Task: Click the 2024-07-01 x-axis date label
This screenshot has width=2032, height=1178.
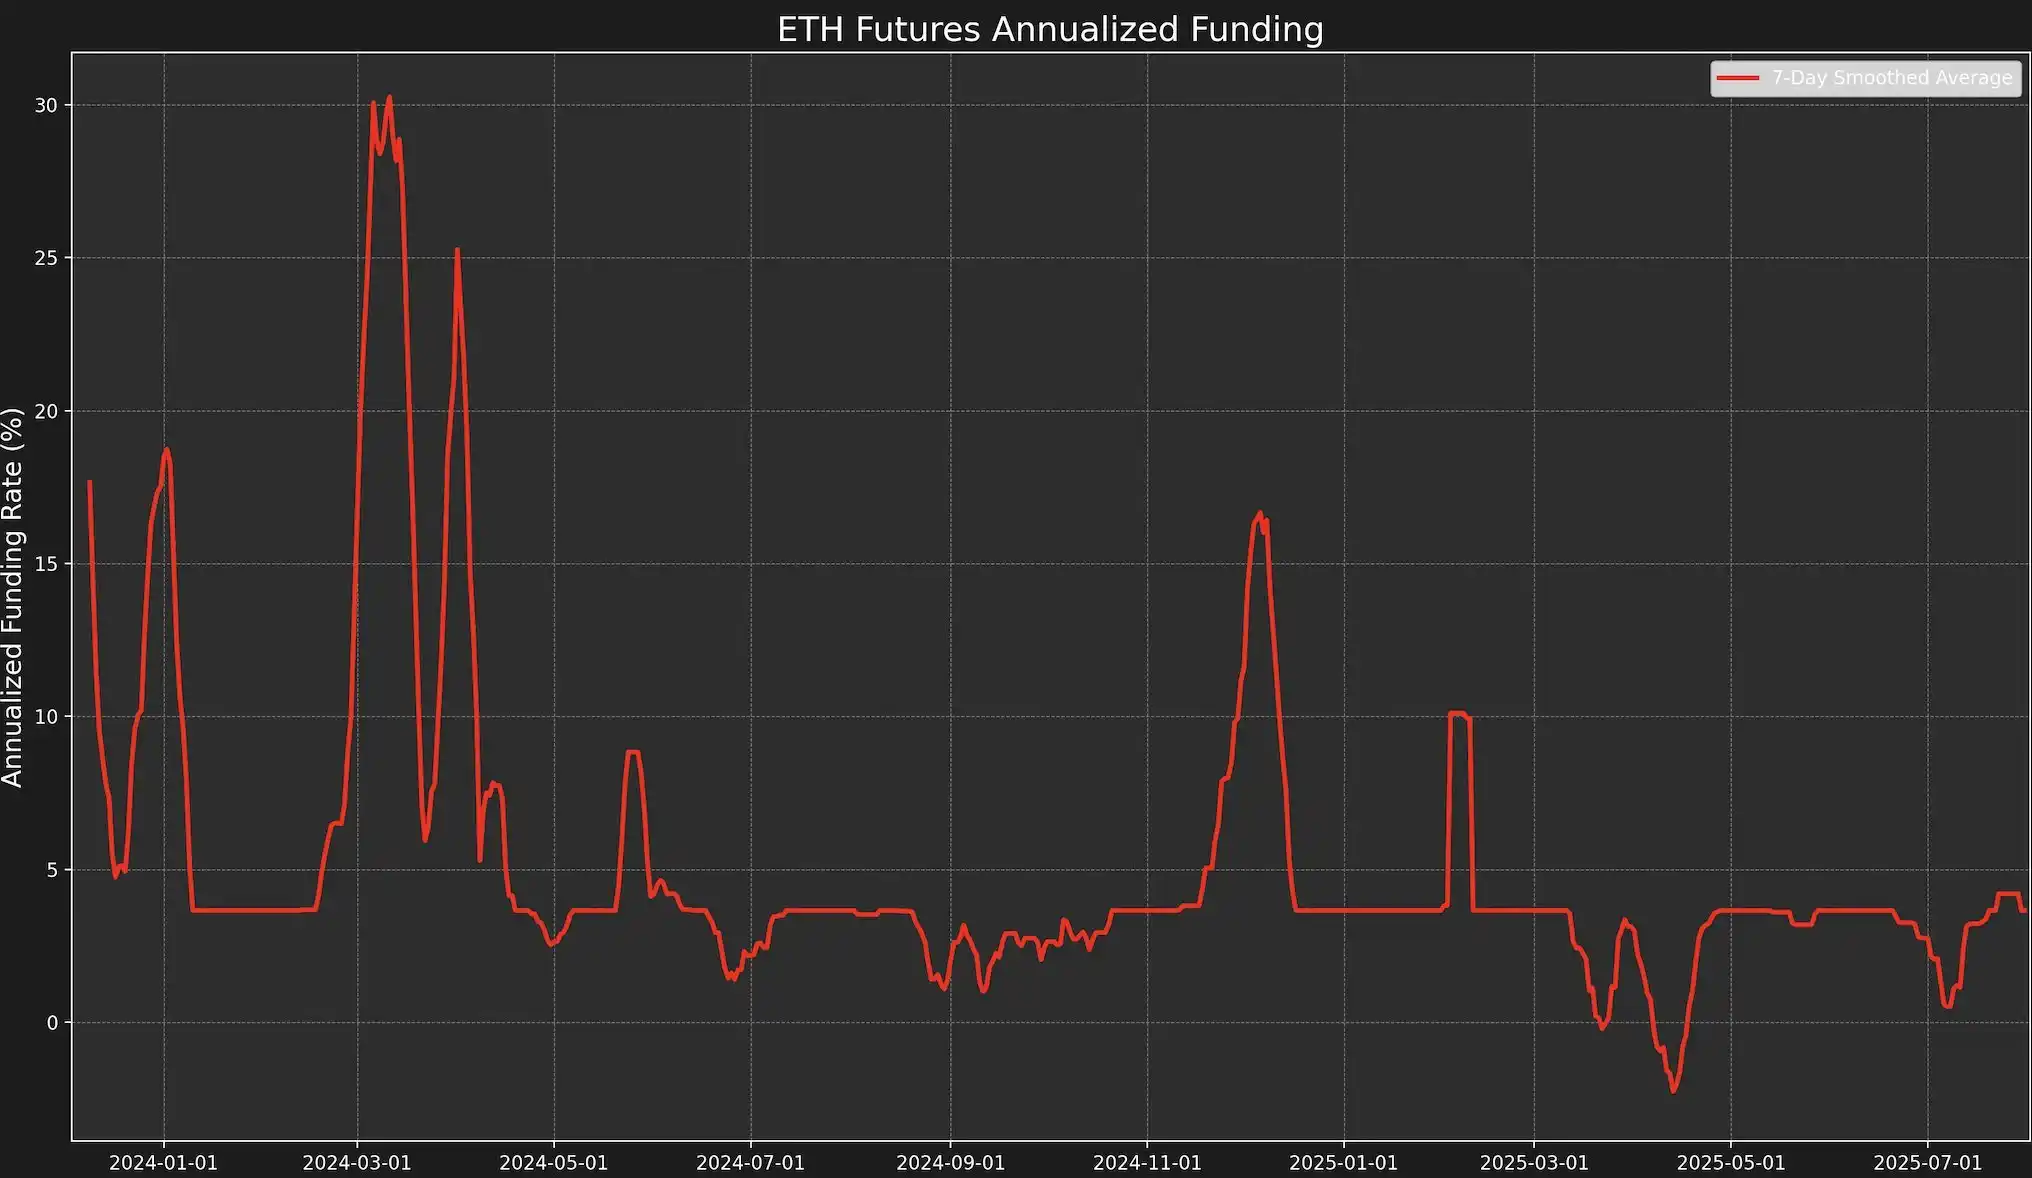Action: click(750, 1163)
